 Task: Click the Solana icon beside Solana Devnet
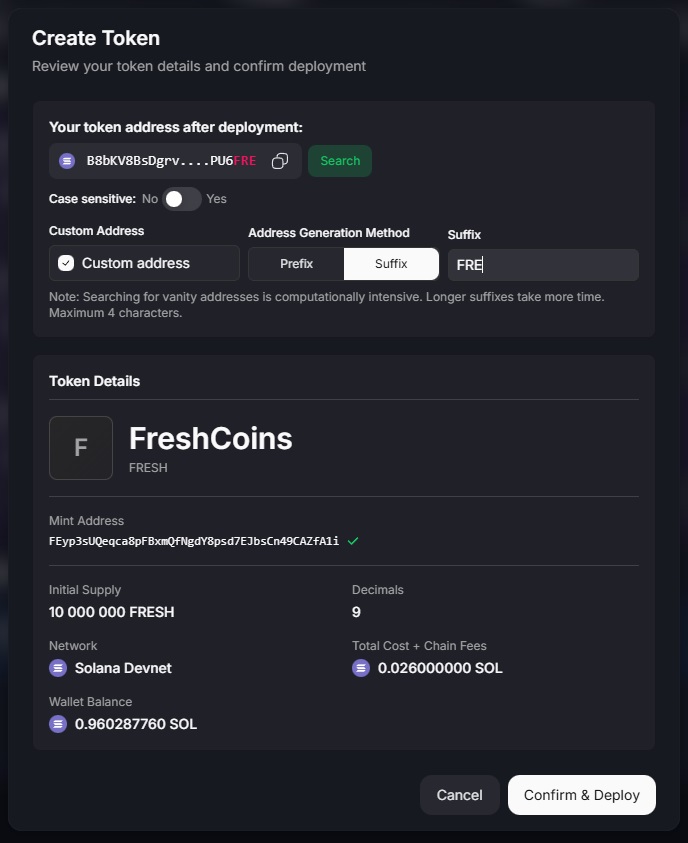(x=58, y=667)
